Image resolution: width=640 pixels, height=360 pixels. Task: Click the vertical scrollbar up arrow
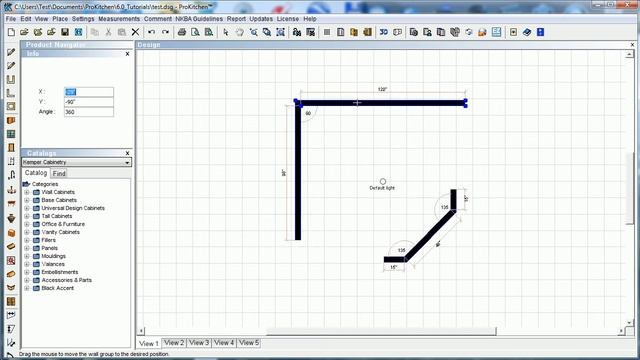coord(629,54)
